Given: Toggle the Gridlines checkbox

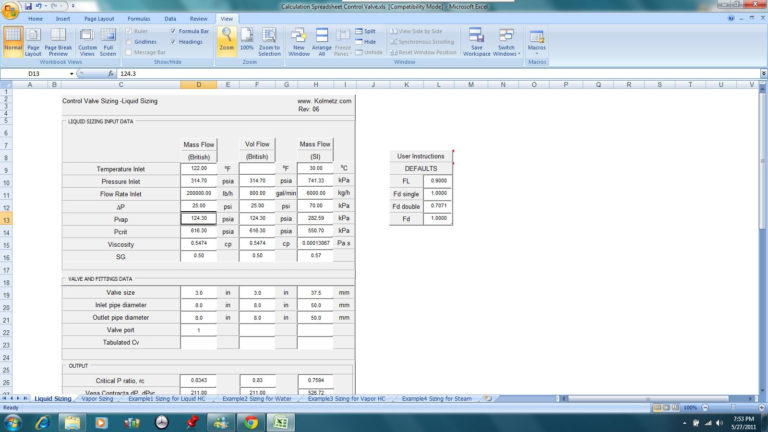Looking at the screenshot, I should pyautogui.click(x=130, y=42).
